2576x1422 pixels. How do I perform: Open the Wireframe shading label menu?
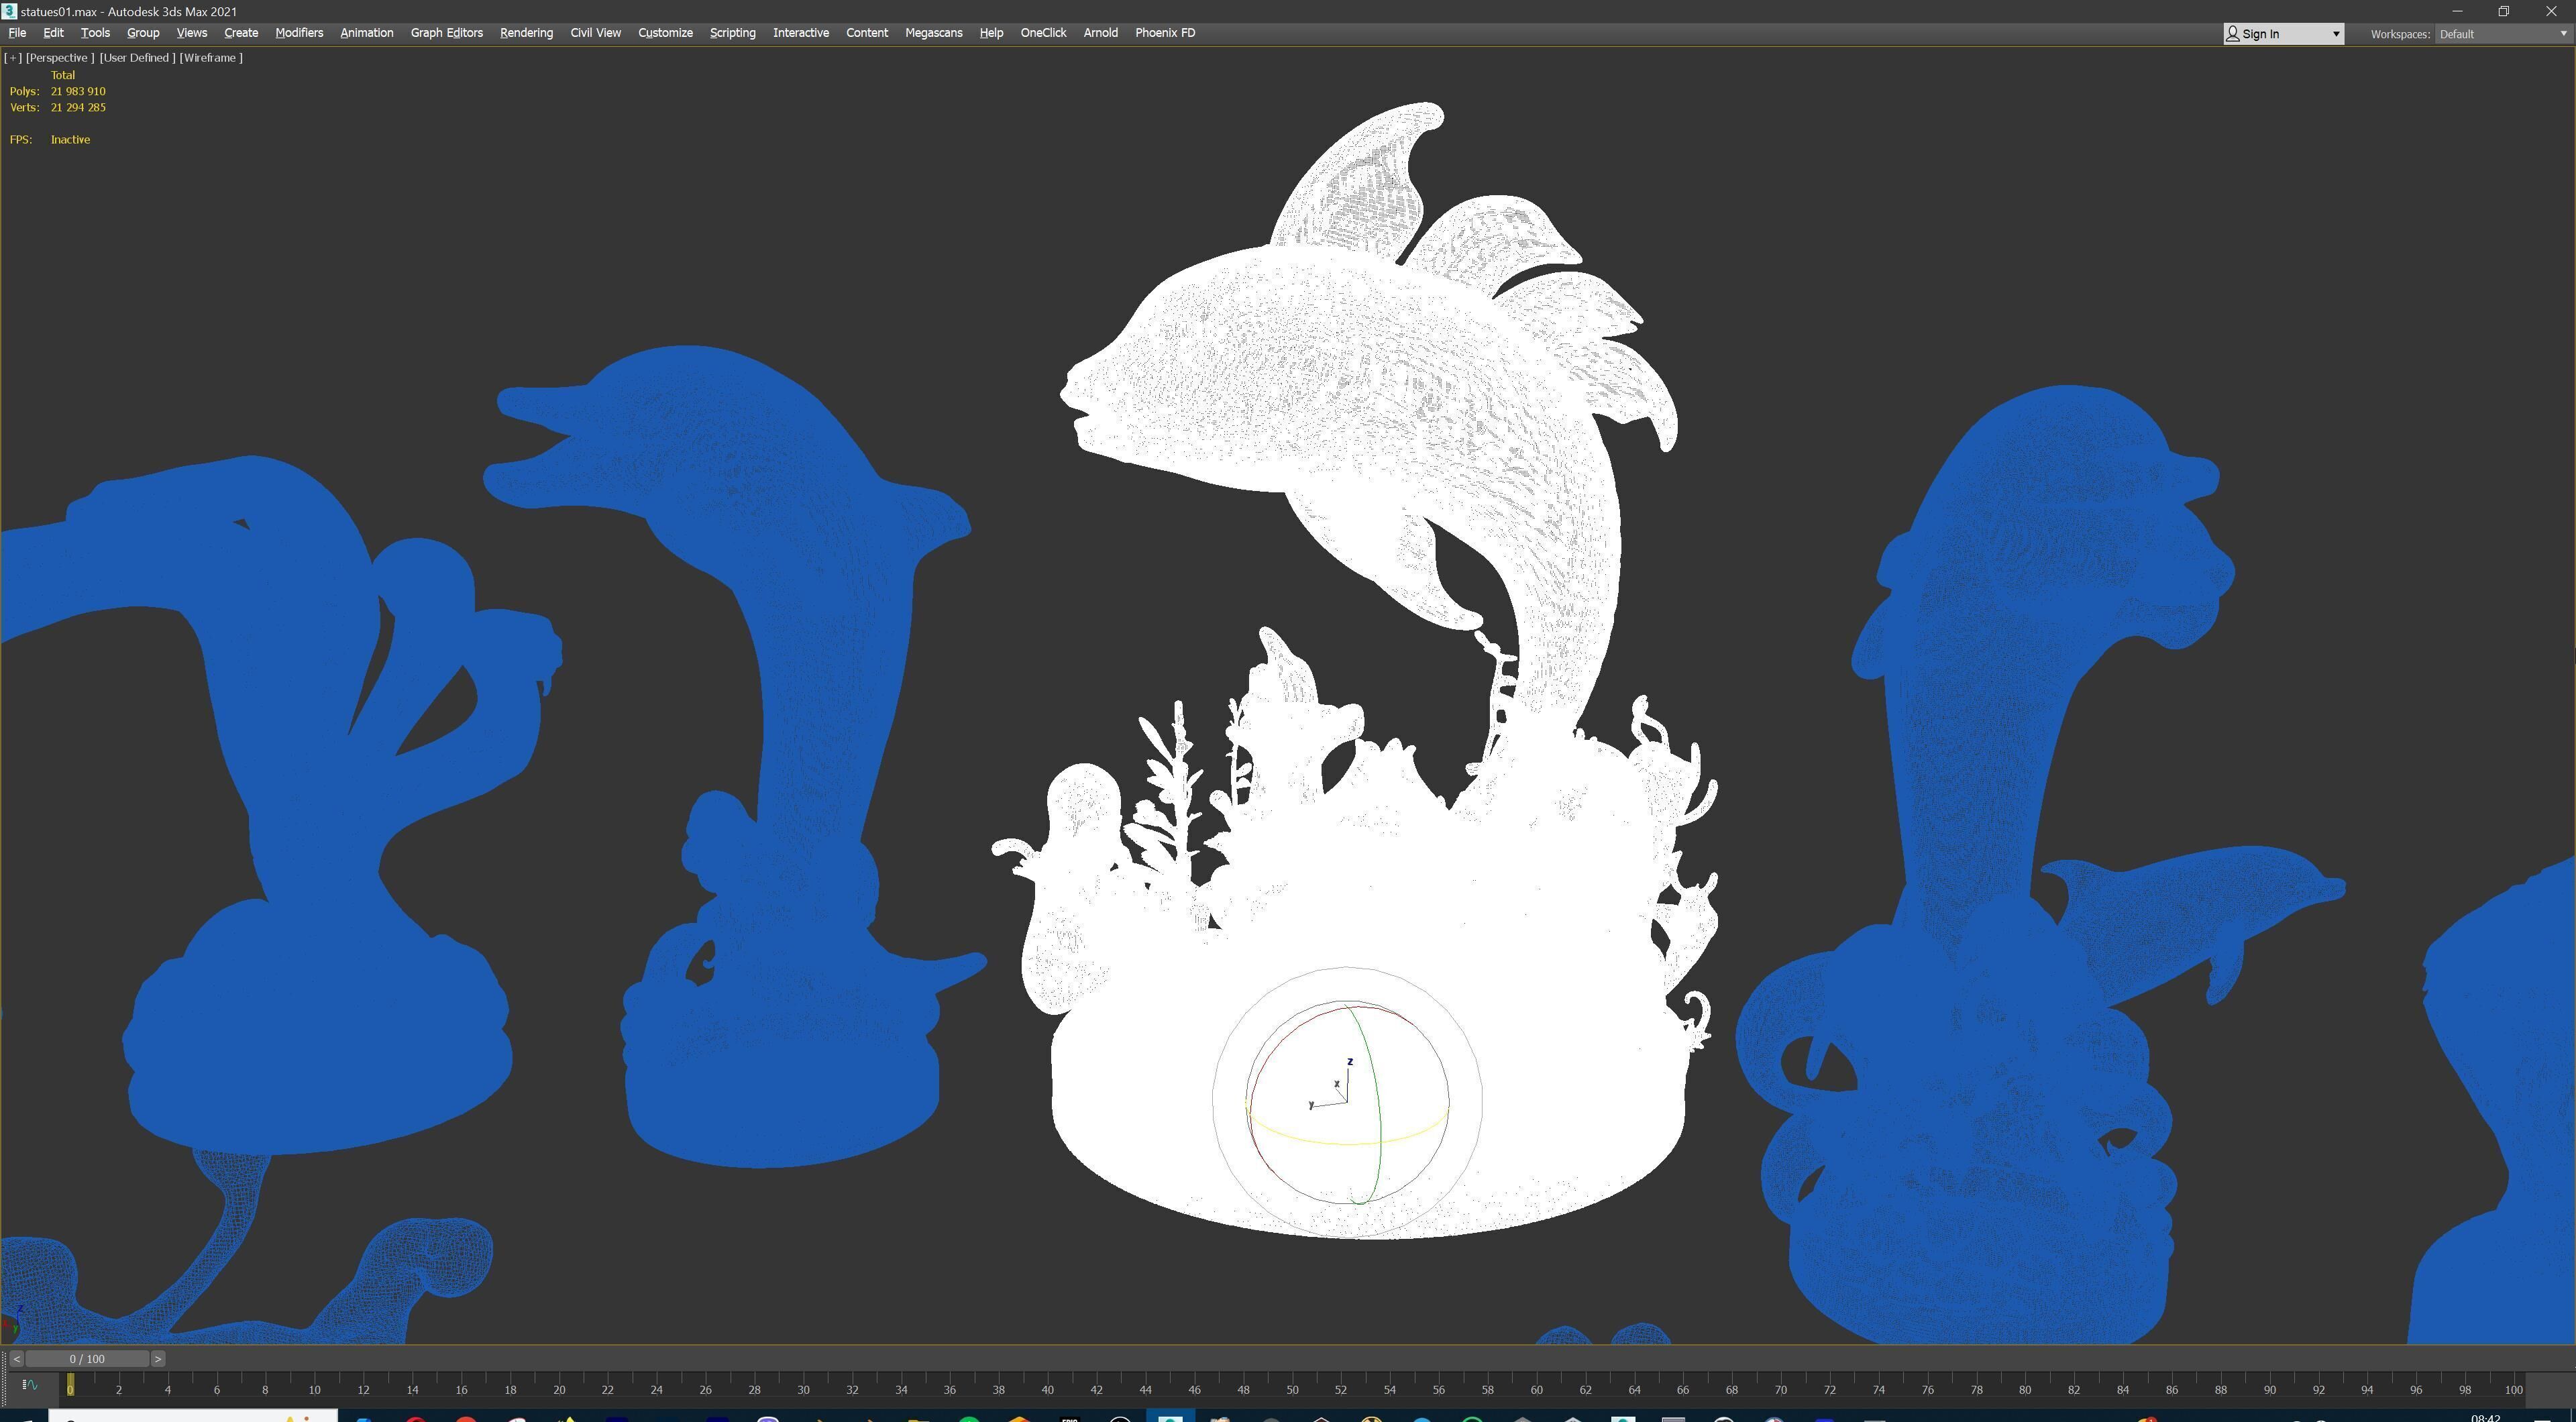(x=211, y=58)
